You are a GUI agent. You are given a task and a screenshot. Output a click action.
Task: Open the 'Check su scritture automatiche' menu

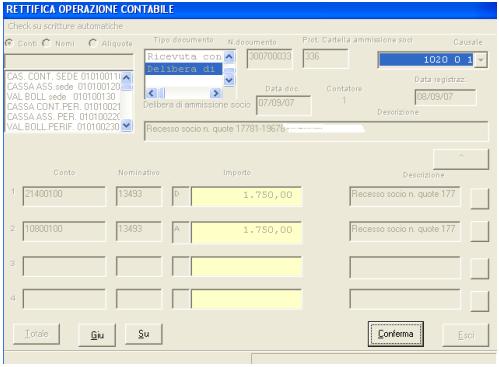point(65,26)
